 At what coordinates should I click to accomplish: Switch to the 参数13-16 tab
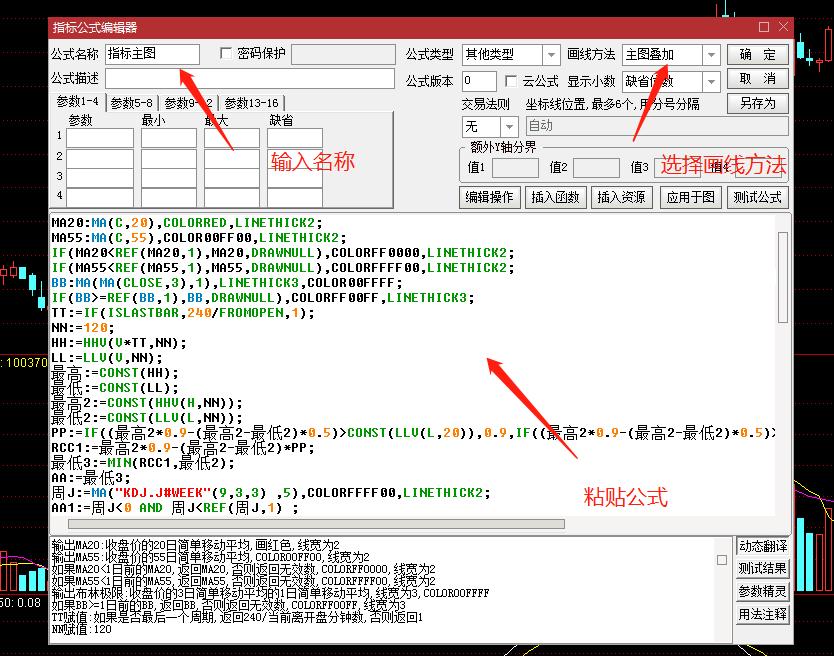(251, 103)
